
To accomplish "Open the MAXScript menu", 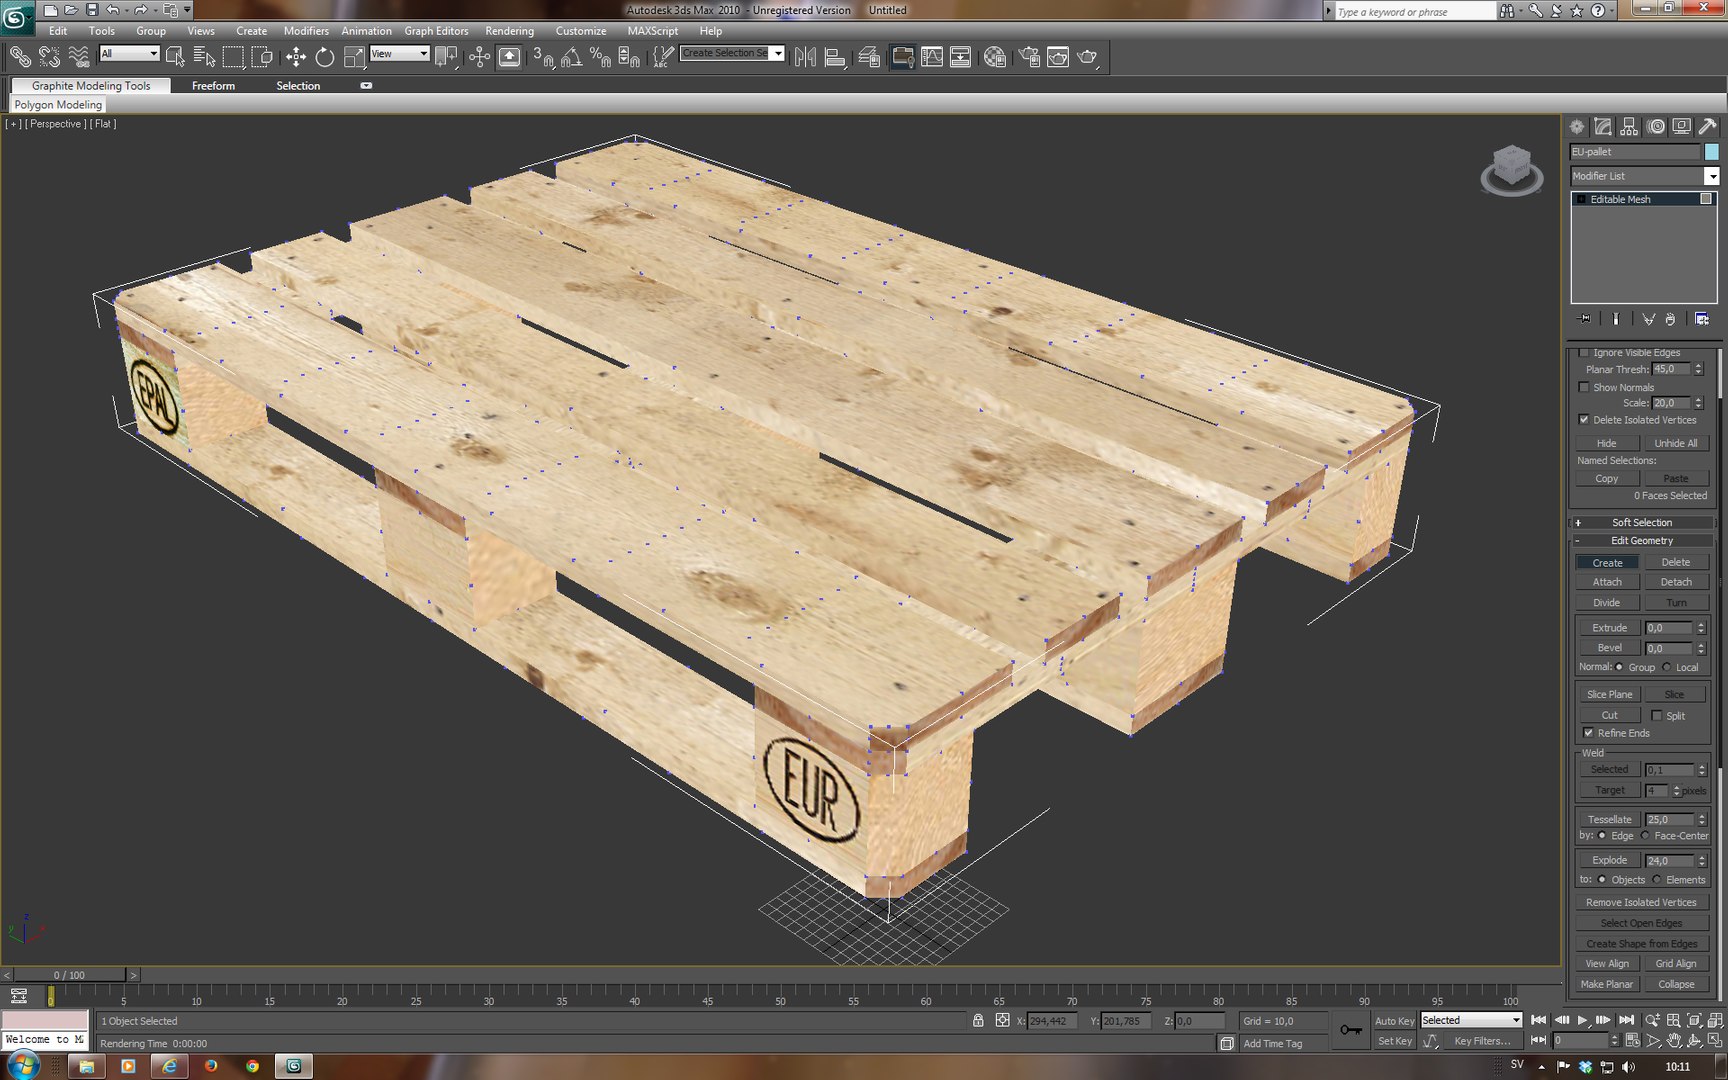I will click(652, 31).
